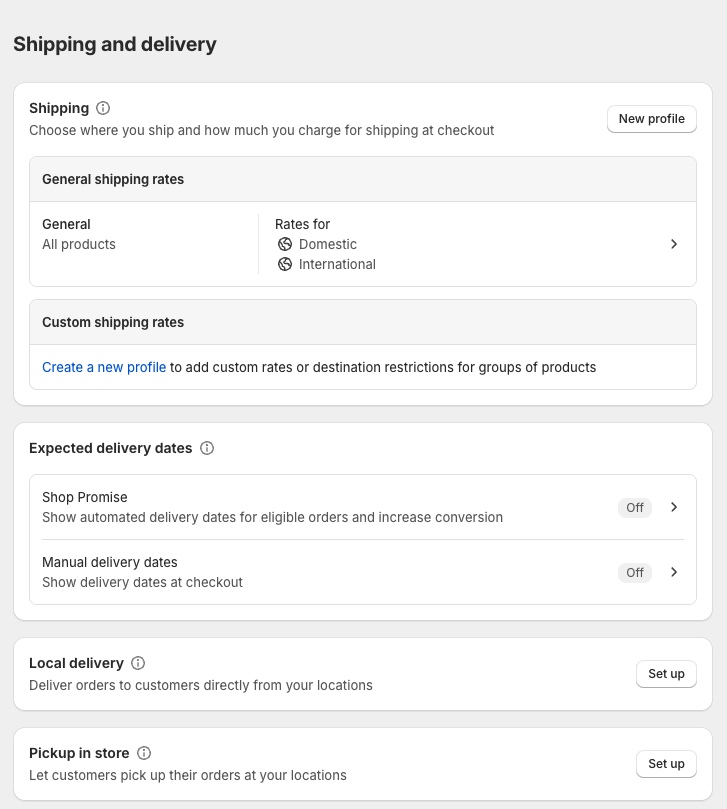Image resolution: width=727 pixels, height=809 pixels.
Task: Click the International rates label
Action: tap(337, 264)
